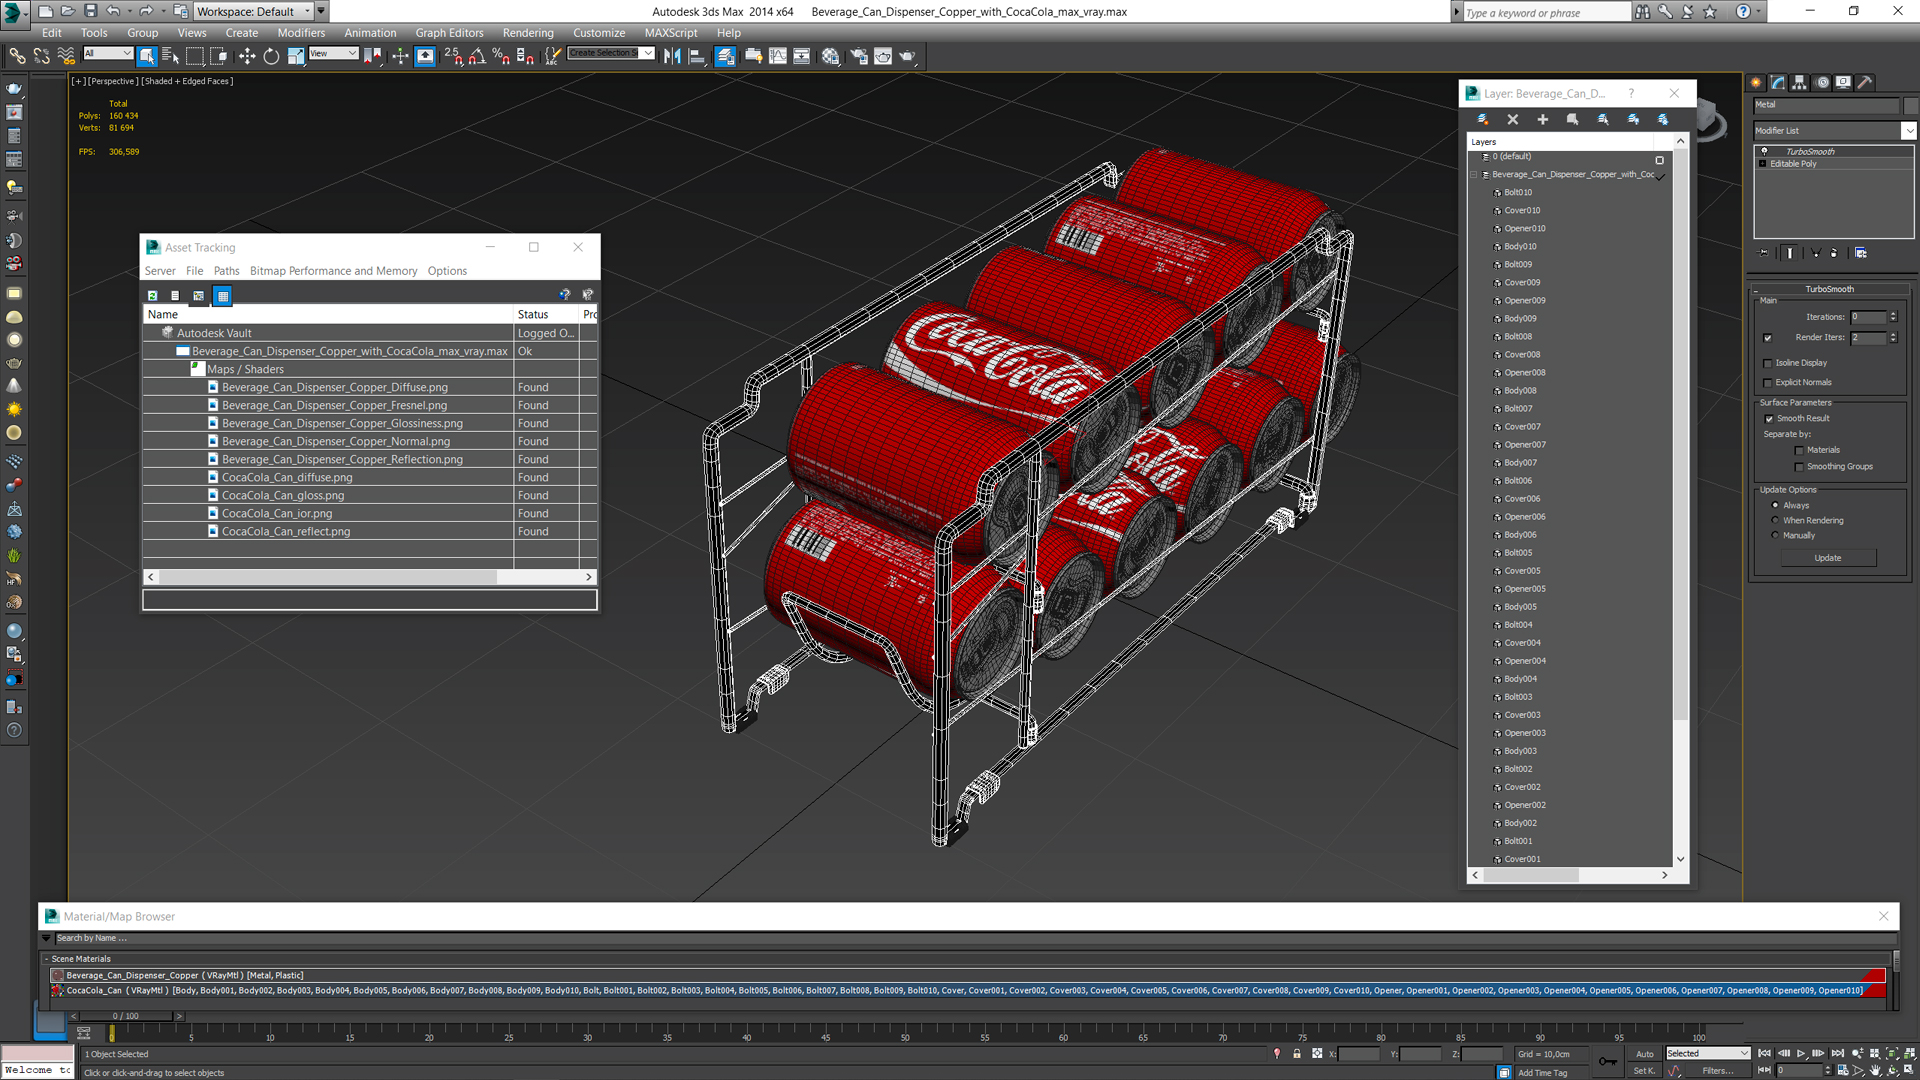Viewport: 1920px width, 1080px height.
Task: Click the Auto key button
Action: pyautogui.click(x=1645, y=1054)
